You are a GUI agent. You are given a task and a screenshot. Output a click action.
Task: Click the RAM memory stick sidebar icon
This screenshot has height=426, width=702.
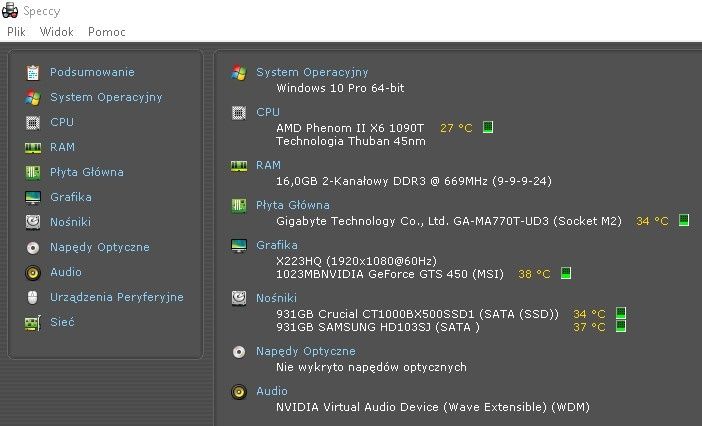click(33, 147)
